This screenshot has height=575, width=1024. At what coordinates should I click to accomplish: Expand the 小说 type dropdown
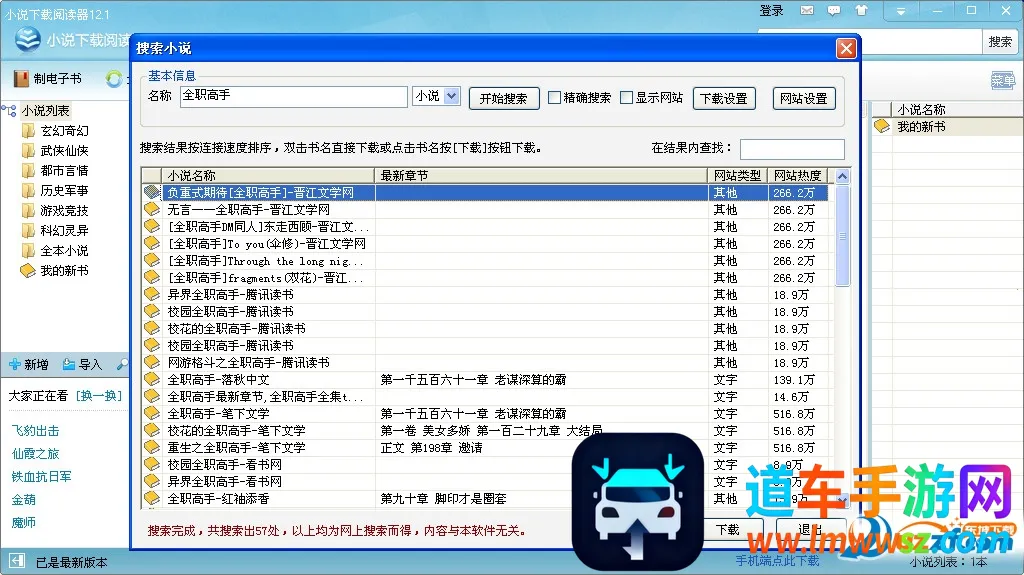[451, 96]
